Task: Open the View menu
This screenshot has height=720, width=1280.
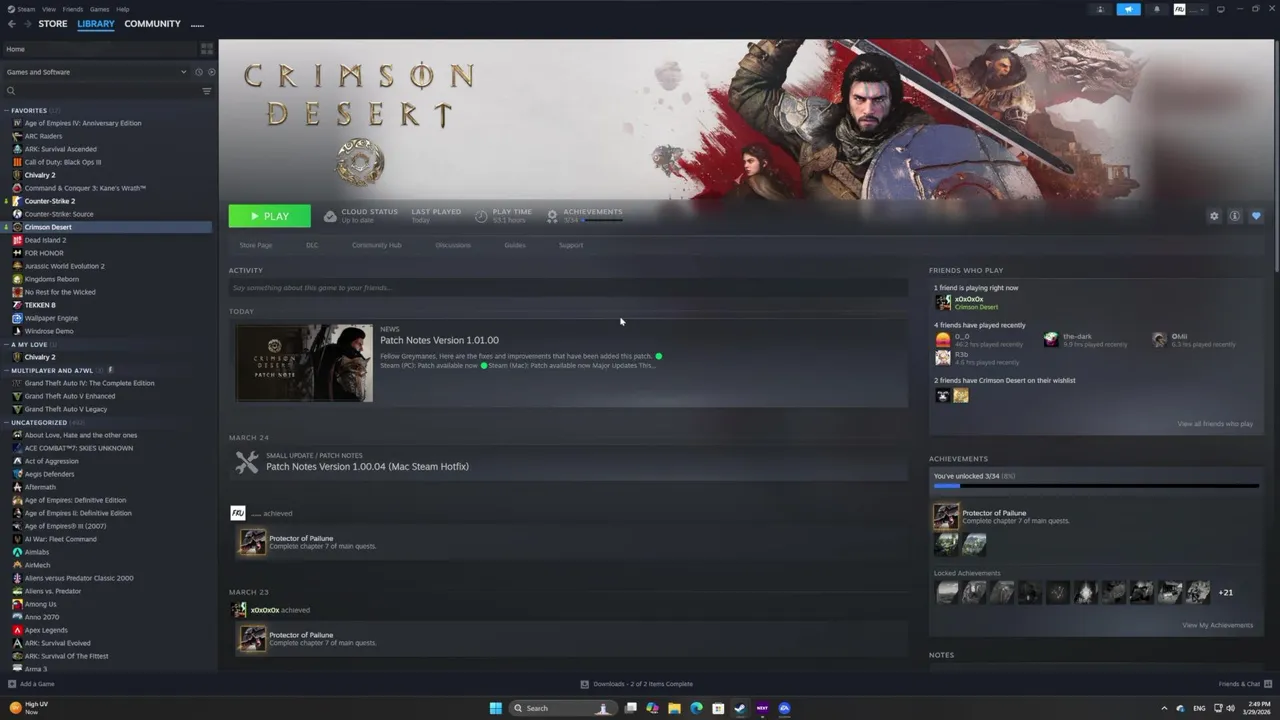Action: point(48,9)
